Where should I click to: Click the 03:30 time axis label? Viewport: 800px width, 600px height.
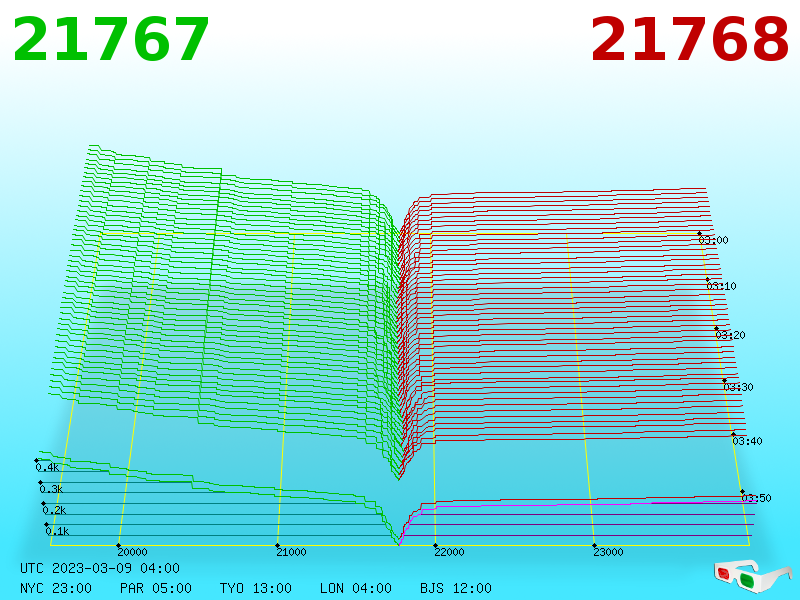point(738,387)
